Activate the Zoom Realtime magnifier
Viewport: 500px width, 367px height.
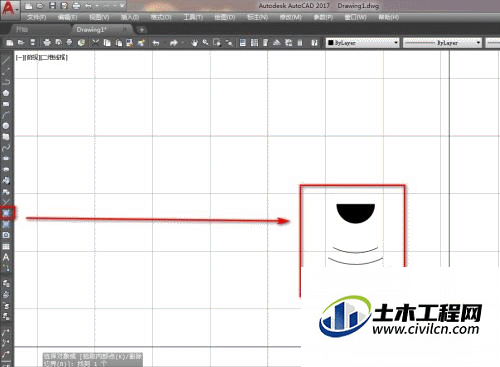pos(206,43)
